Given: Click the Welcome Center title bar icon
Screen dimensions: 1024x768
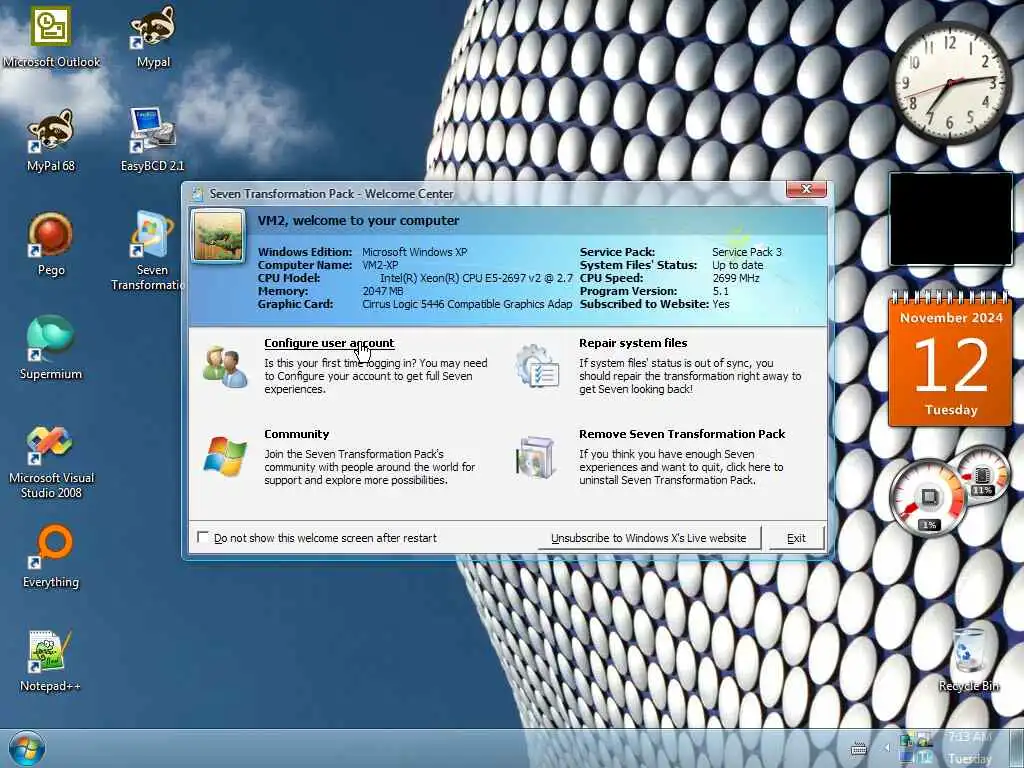Looking at the screenshot, I should (x=197, y=194).
